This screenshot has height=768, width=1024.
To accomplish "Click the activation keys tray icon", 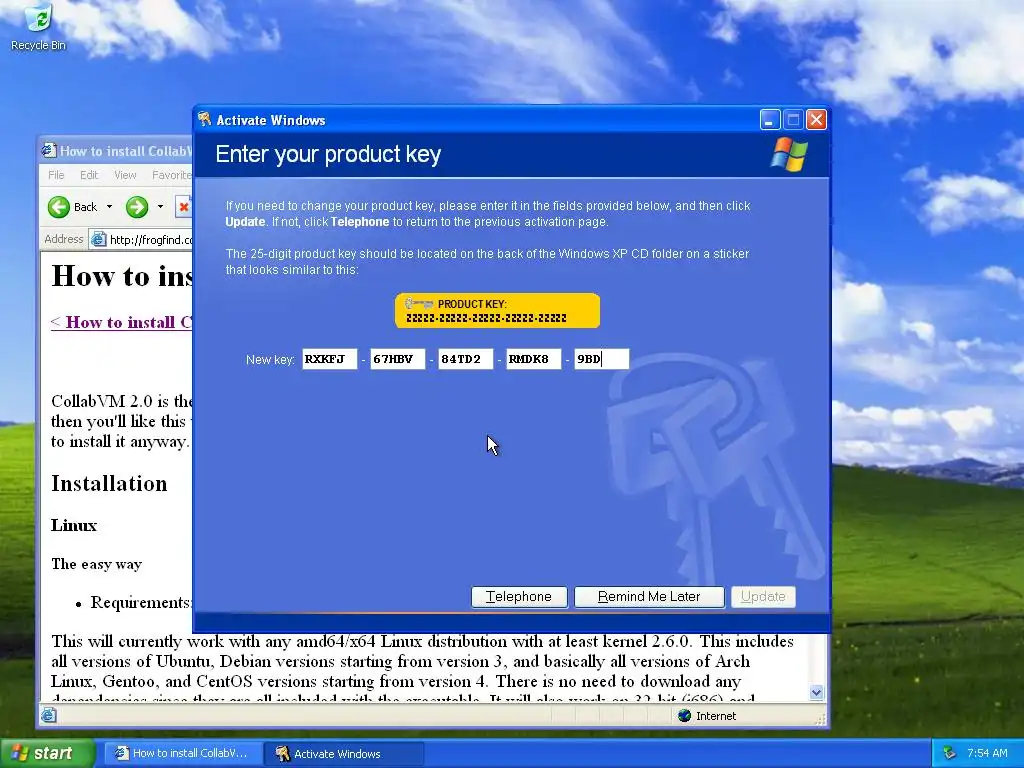I will pyautogui.click(x=950, y=754).
